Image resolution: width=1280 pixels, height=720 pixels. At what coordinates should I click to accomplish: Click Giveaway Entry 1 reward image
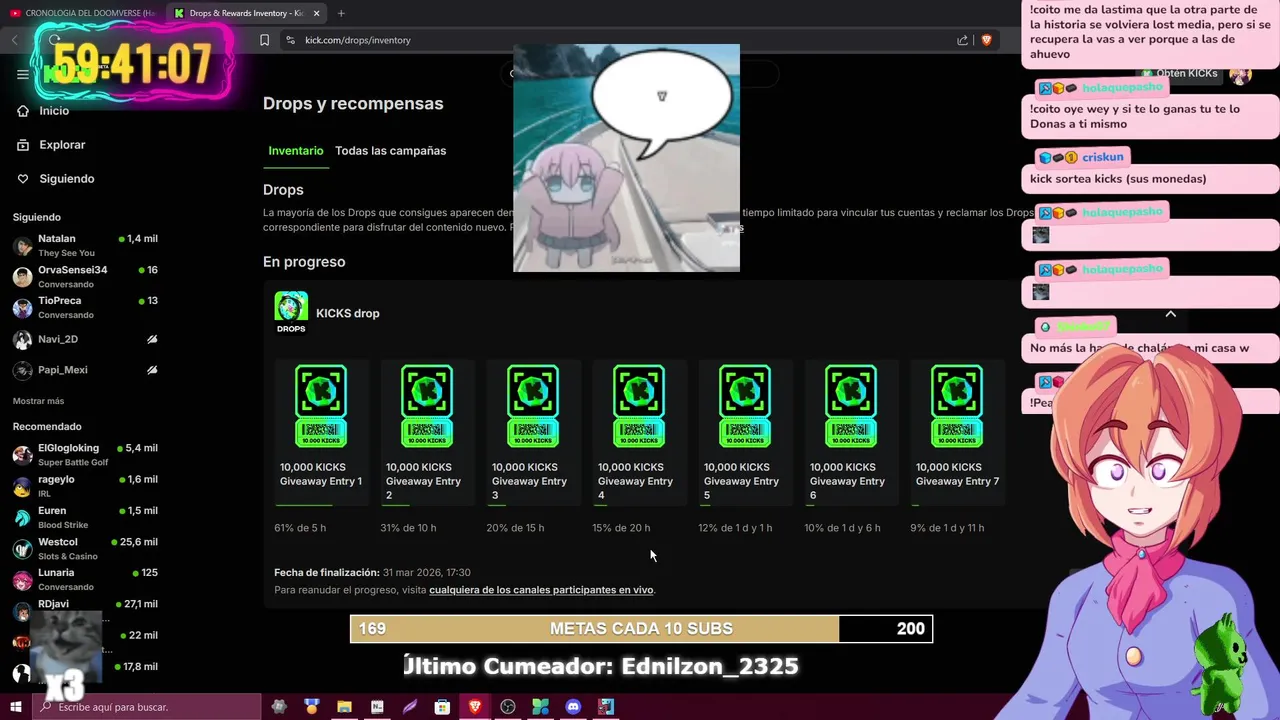tap(321, 406)
